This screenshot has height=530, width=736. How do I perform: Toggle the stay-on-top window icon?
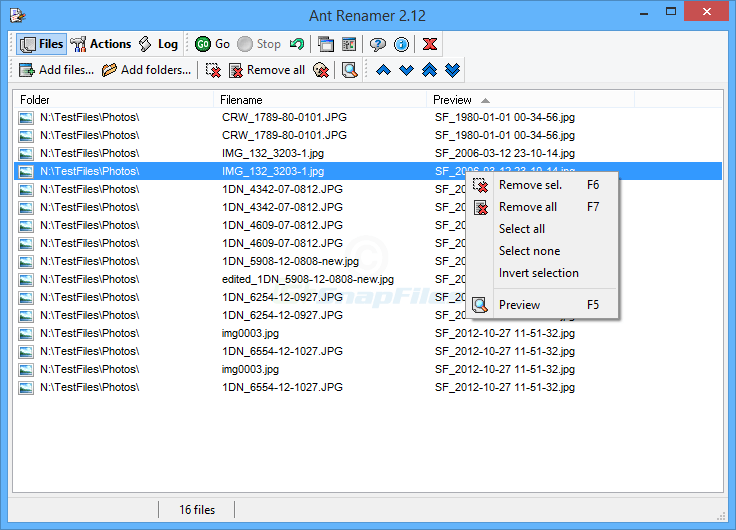pyautogui.click(x=326, y=44)
